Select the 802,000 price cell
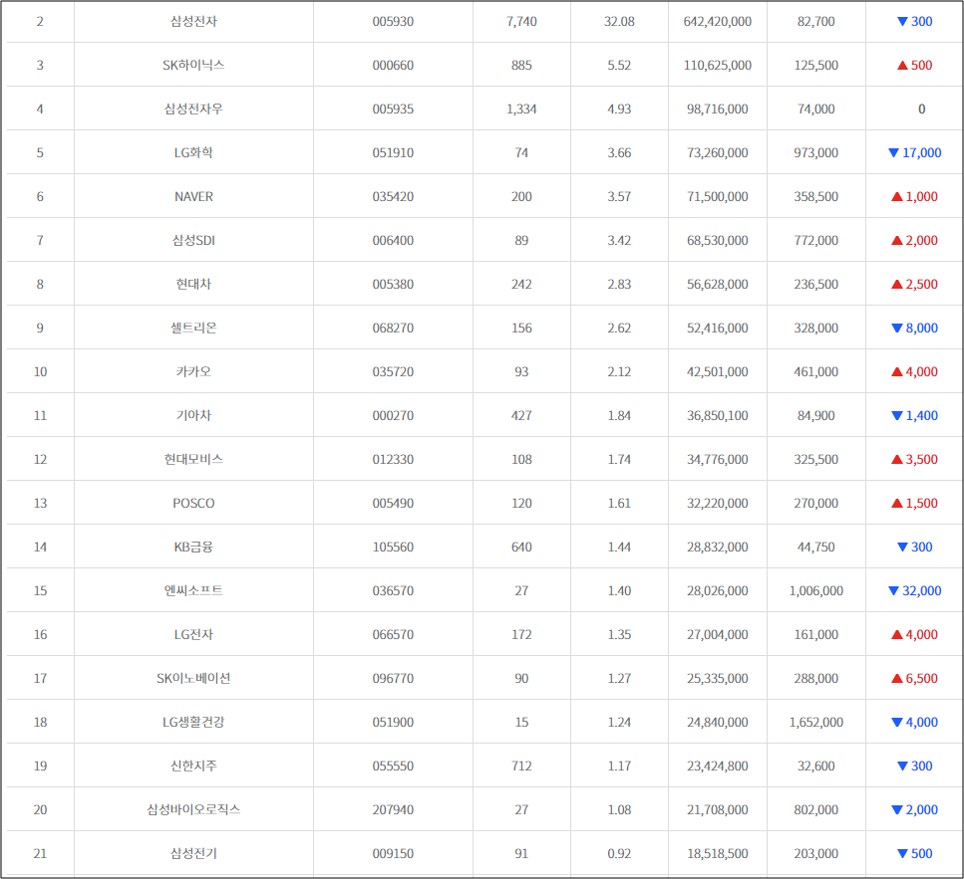Viewport: 964px width, 879px height. coord(816,809)
